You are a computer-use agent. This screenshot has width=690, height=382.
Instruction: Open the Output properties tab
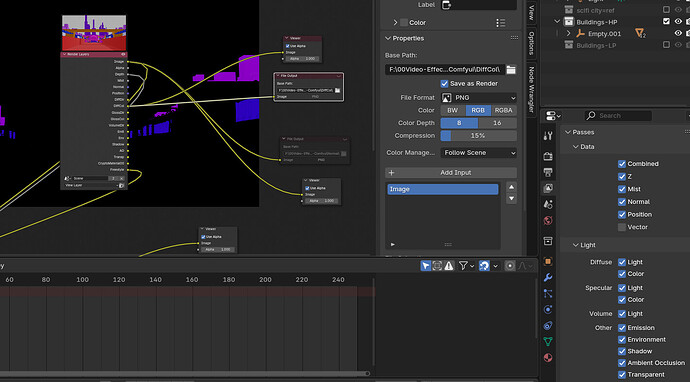(x=548, y=172)
